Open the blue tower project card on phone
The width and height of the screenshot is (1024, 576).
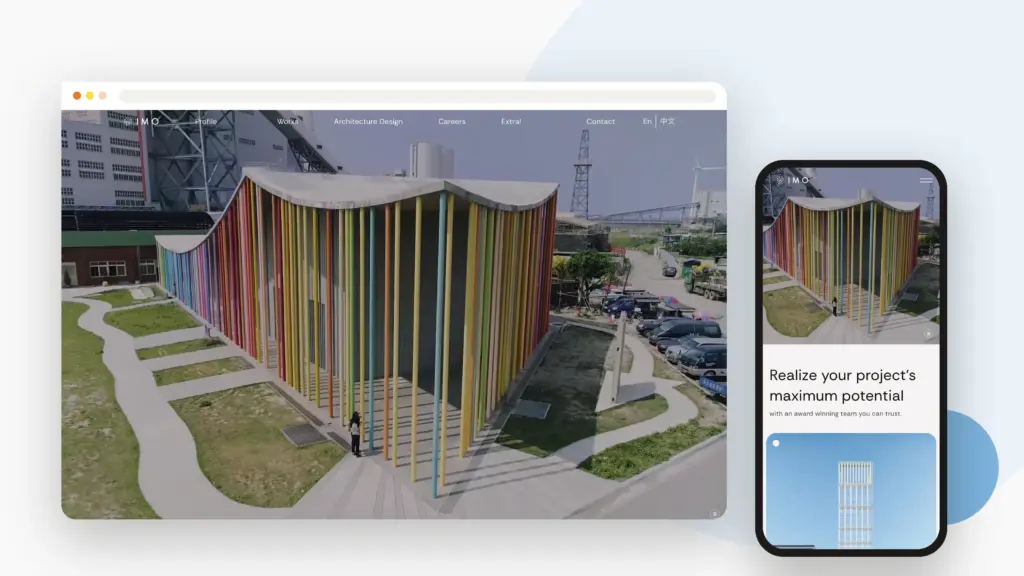[851, 490]
